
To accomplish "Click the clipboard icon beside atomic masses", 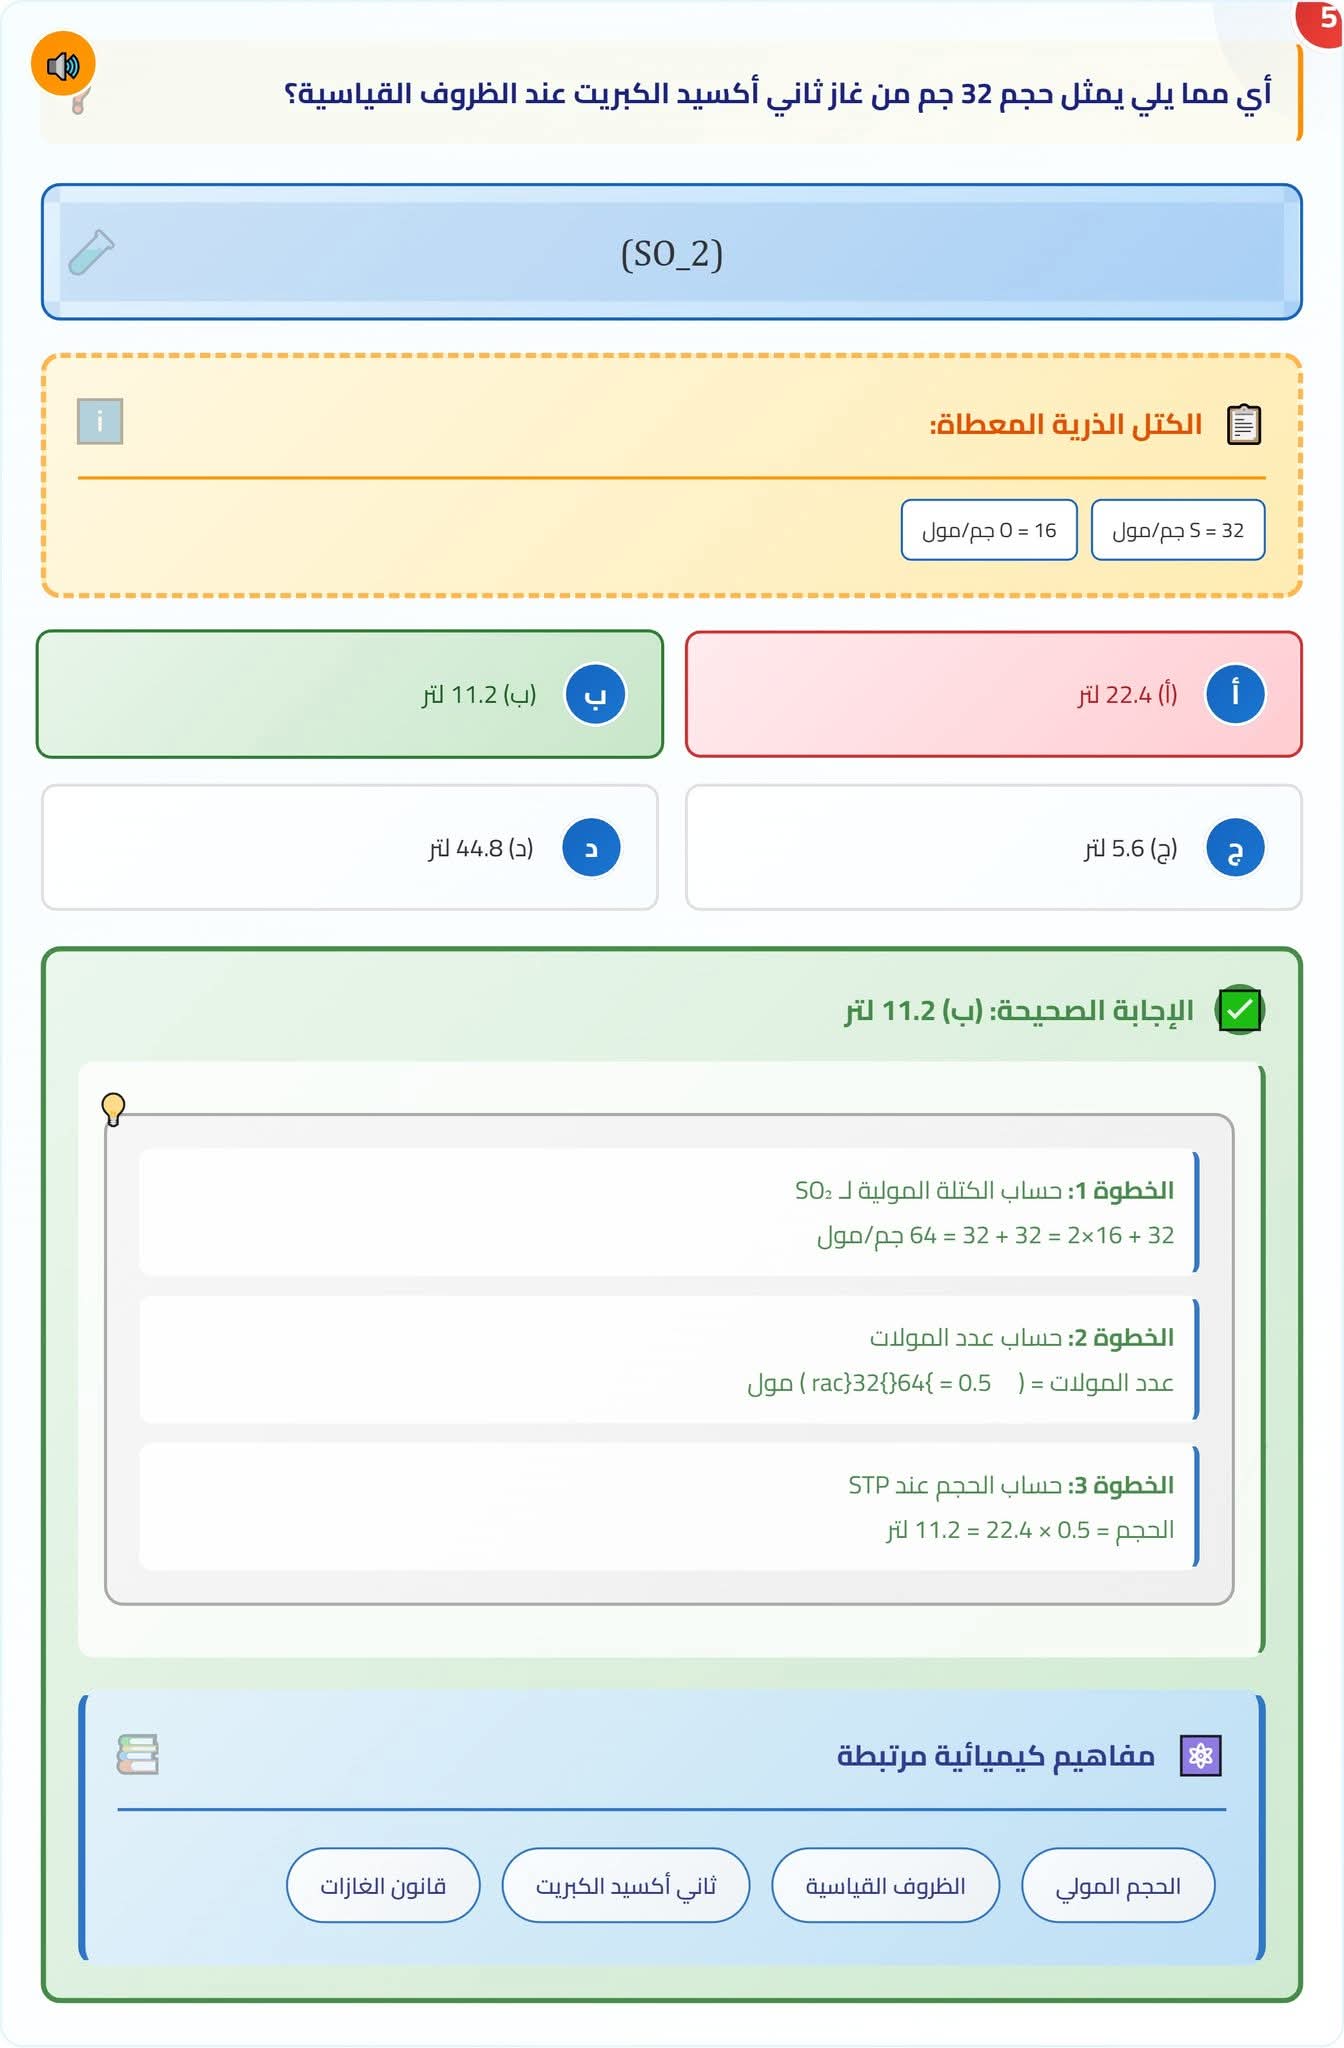I will [1243, 424].
